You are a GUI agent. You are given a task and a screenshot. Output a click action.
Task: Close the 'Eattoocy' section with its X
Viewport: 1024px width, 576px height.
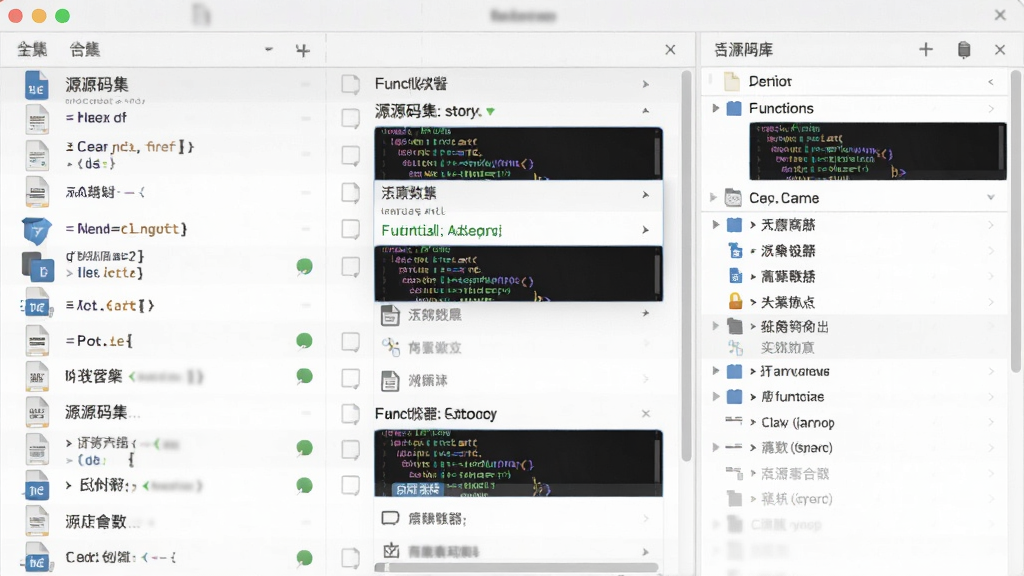645,413
